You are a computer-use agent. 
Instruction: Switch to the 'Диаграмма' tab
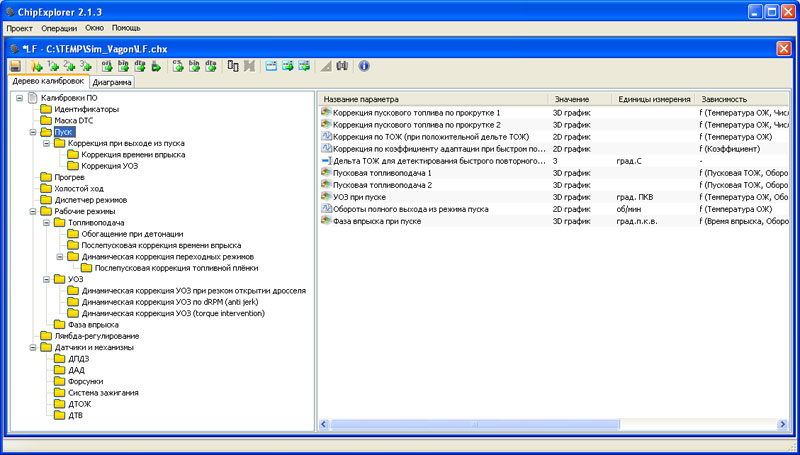point(114,83)
